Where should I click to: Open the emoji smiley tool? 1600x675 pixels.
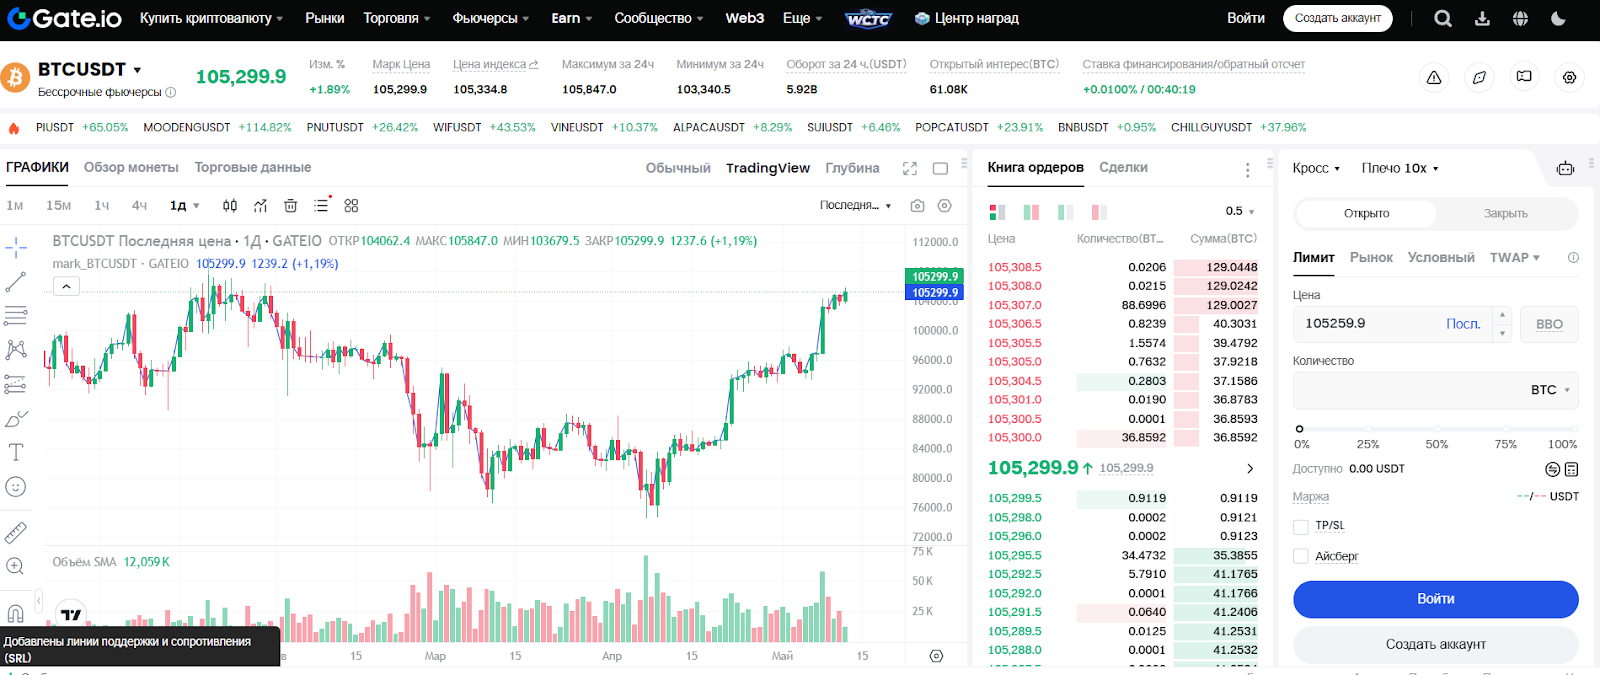[x=16, y=487]
